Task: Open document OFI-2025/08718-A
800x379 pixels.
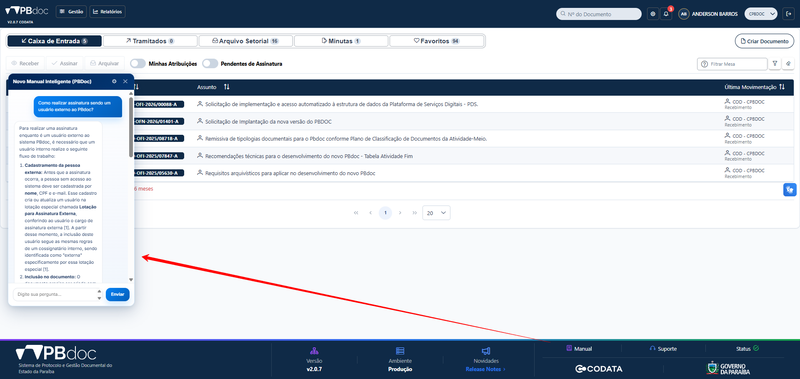Action: pyautogui.click(x=158, y=139)
